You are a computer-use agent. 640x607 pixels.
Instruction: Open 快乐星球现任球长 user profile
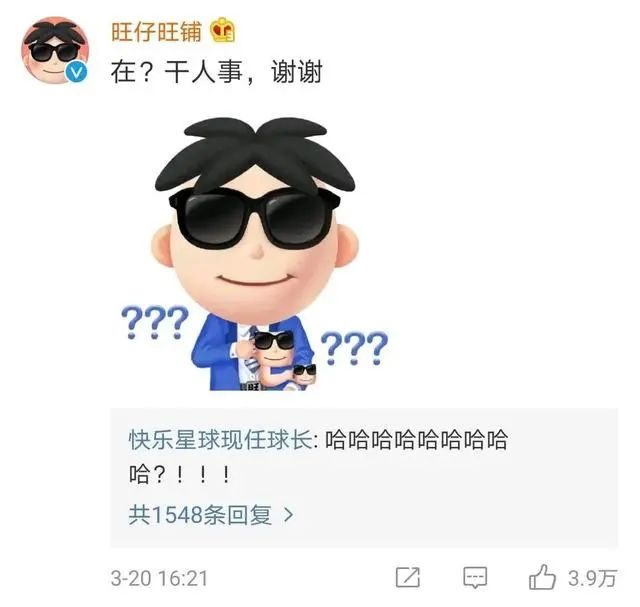pos(220,440)
